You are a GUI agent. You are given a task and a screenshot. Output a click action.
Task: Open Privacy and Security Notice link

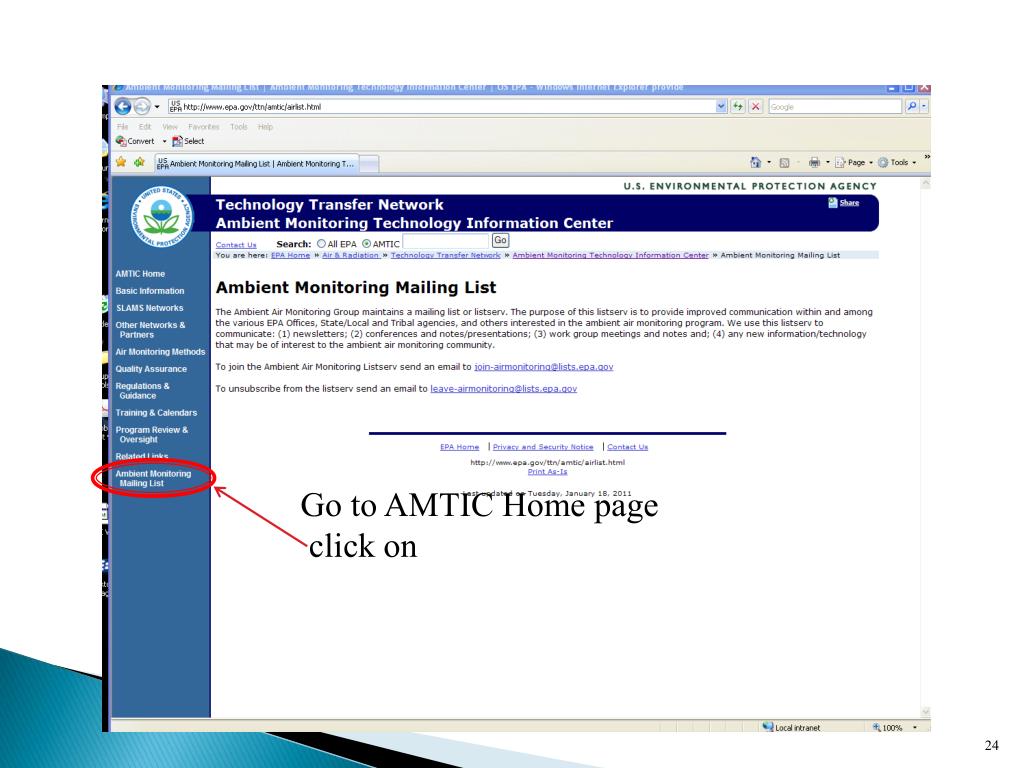coord(543,447)
